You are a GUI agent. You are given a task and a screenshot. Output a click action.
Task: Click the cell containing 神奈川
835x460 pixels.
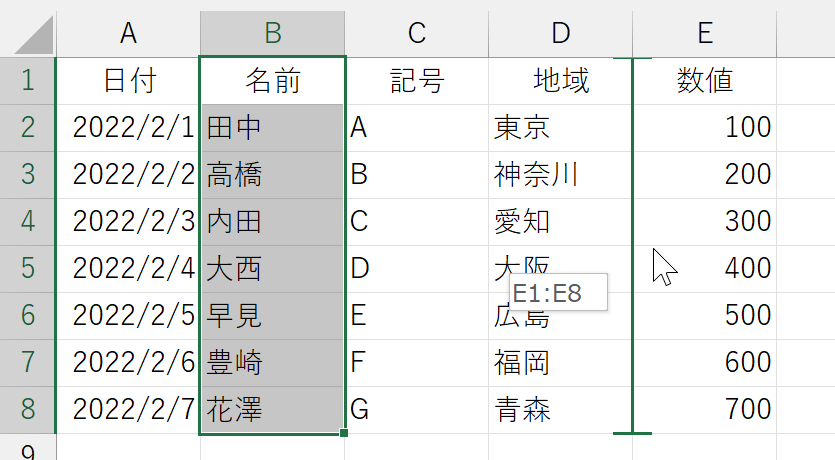560,175
